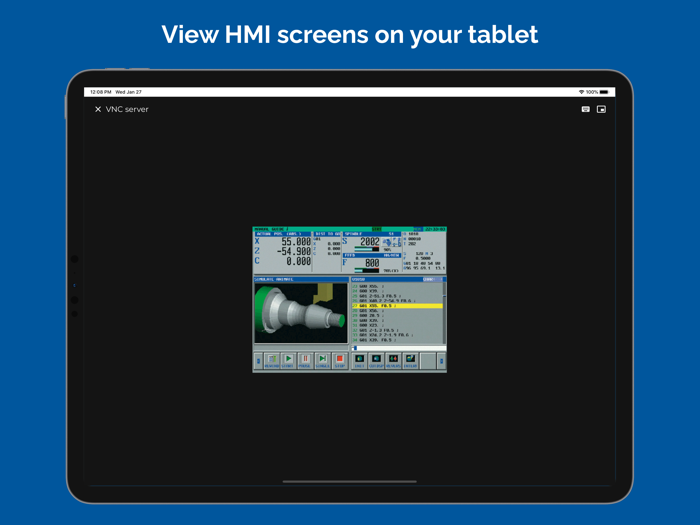The width and height of the screenshot is (700, 525).
Task: Click the X axis value 55.000
Action: [296, 242]
